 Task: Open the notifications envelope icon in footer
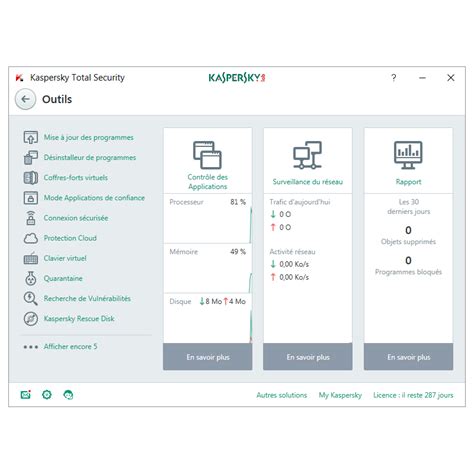[x=26, y=395]
